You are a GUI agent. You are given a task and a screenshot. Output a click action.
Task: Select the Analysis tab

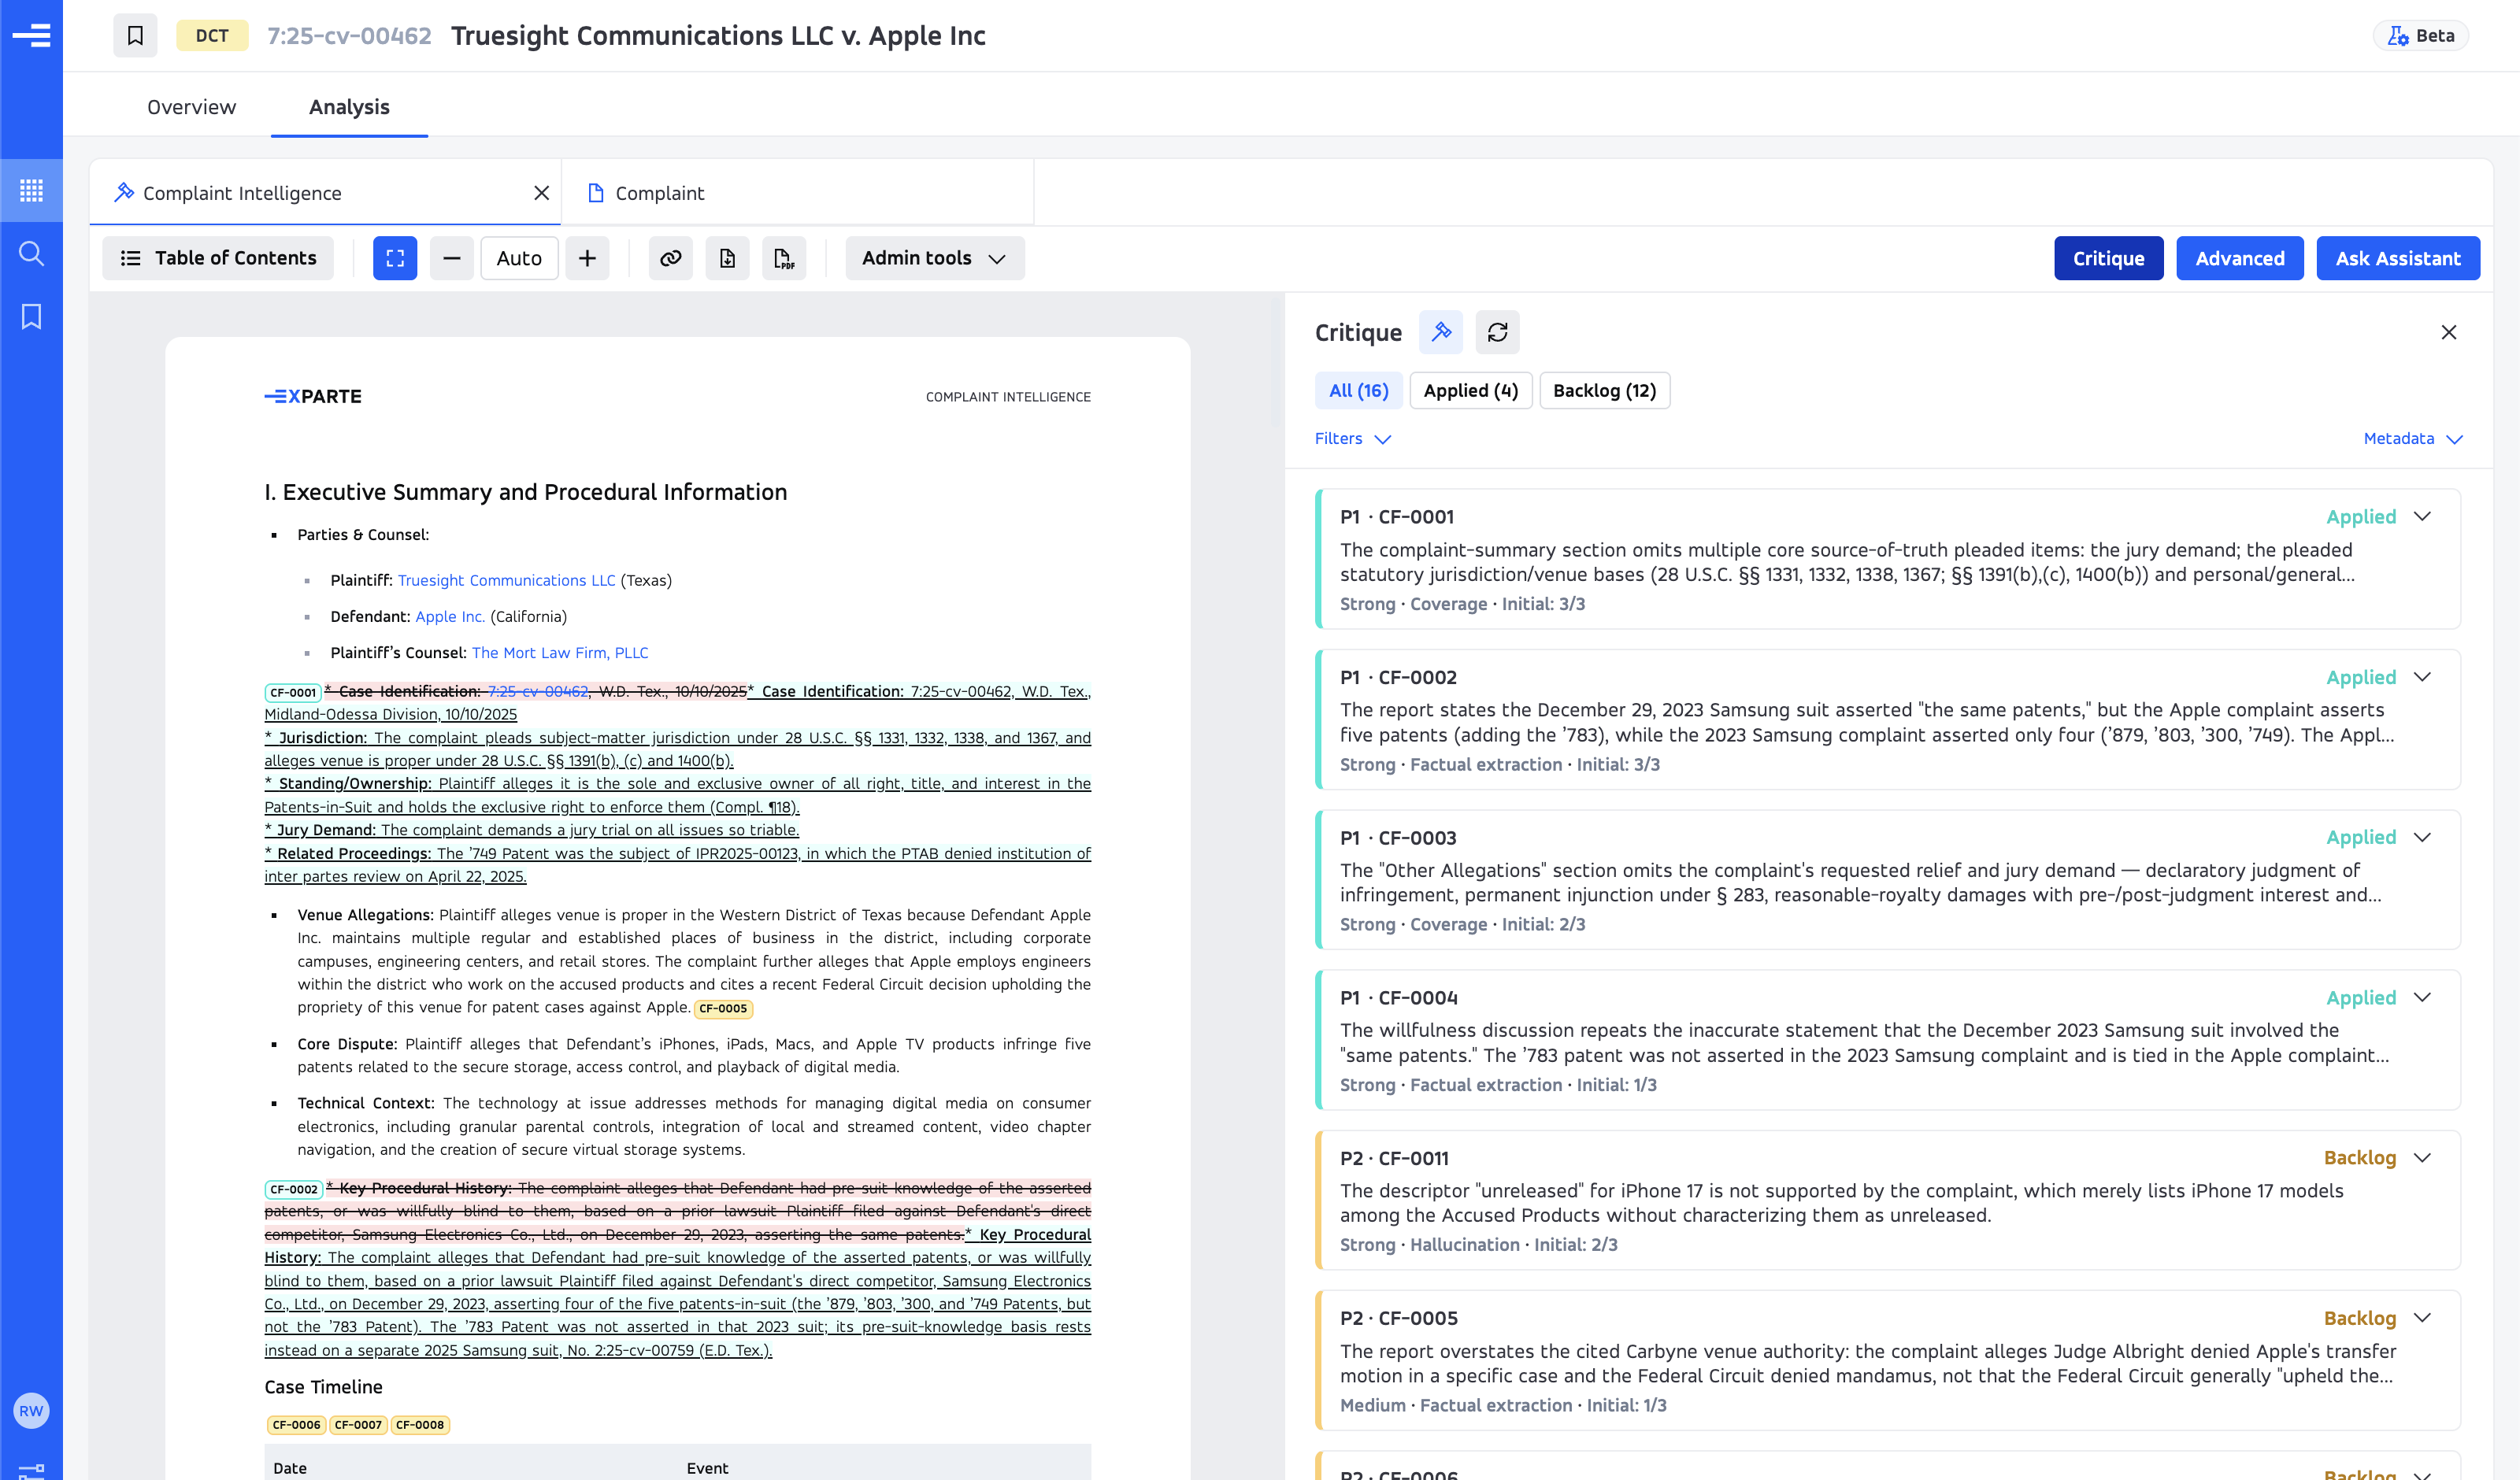[349, 107]
